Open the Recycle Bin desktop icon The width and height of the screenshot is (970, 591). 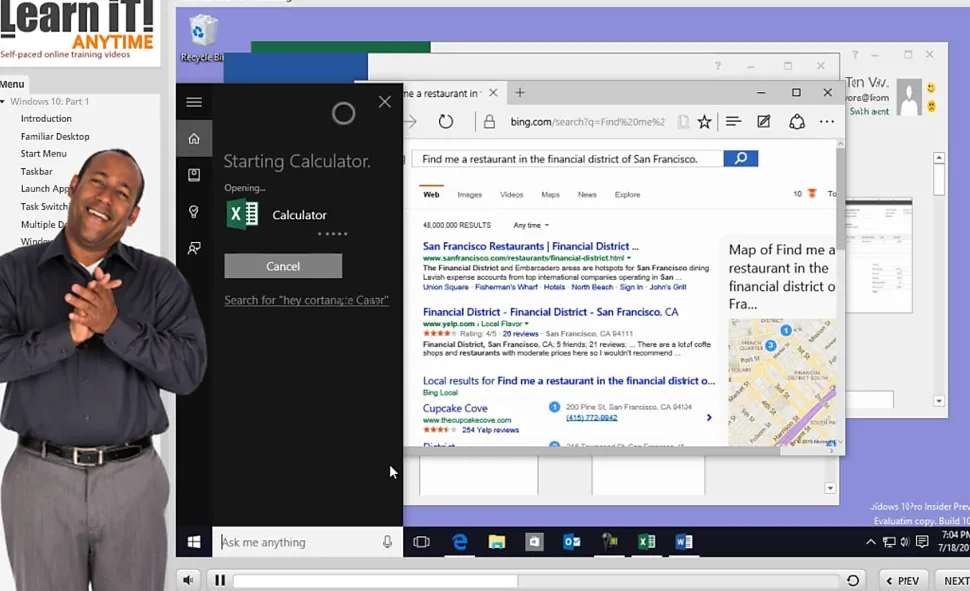(x=202, y=38)
